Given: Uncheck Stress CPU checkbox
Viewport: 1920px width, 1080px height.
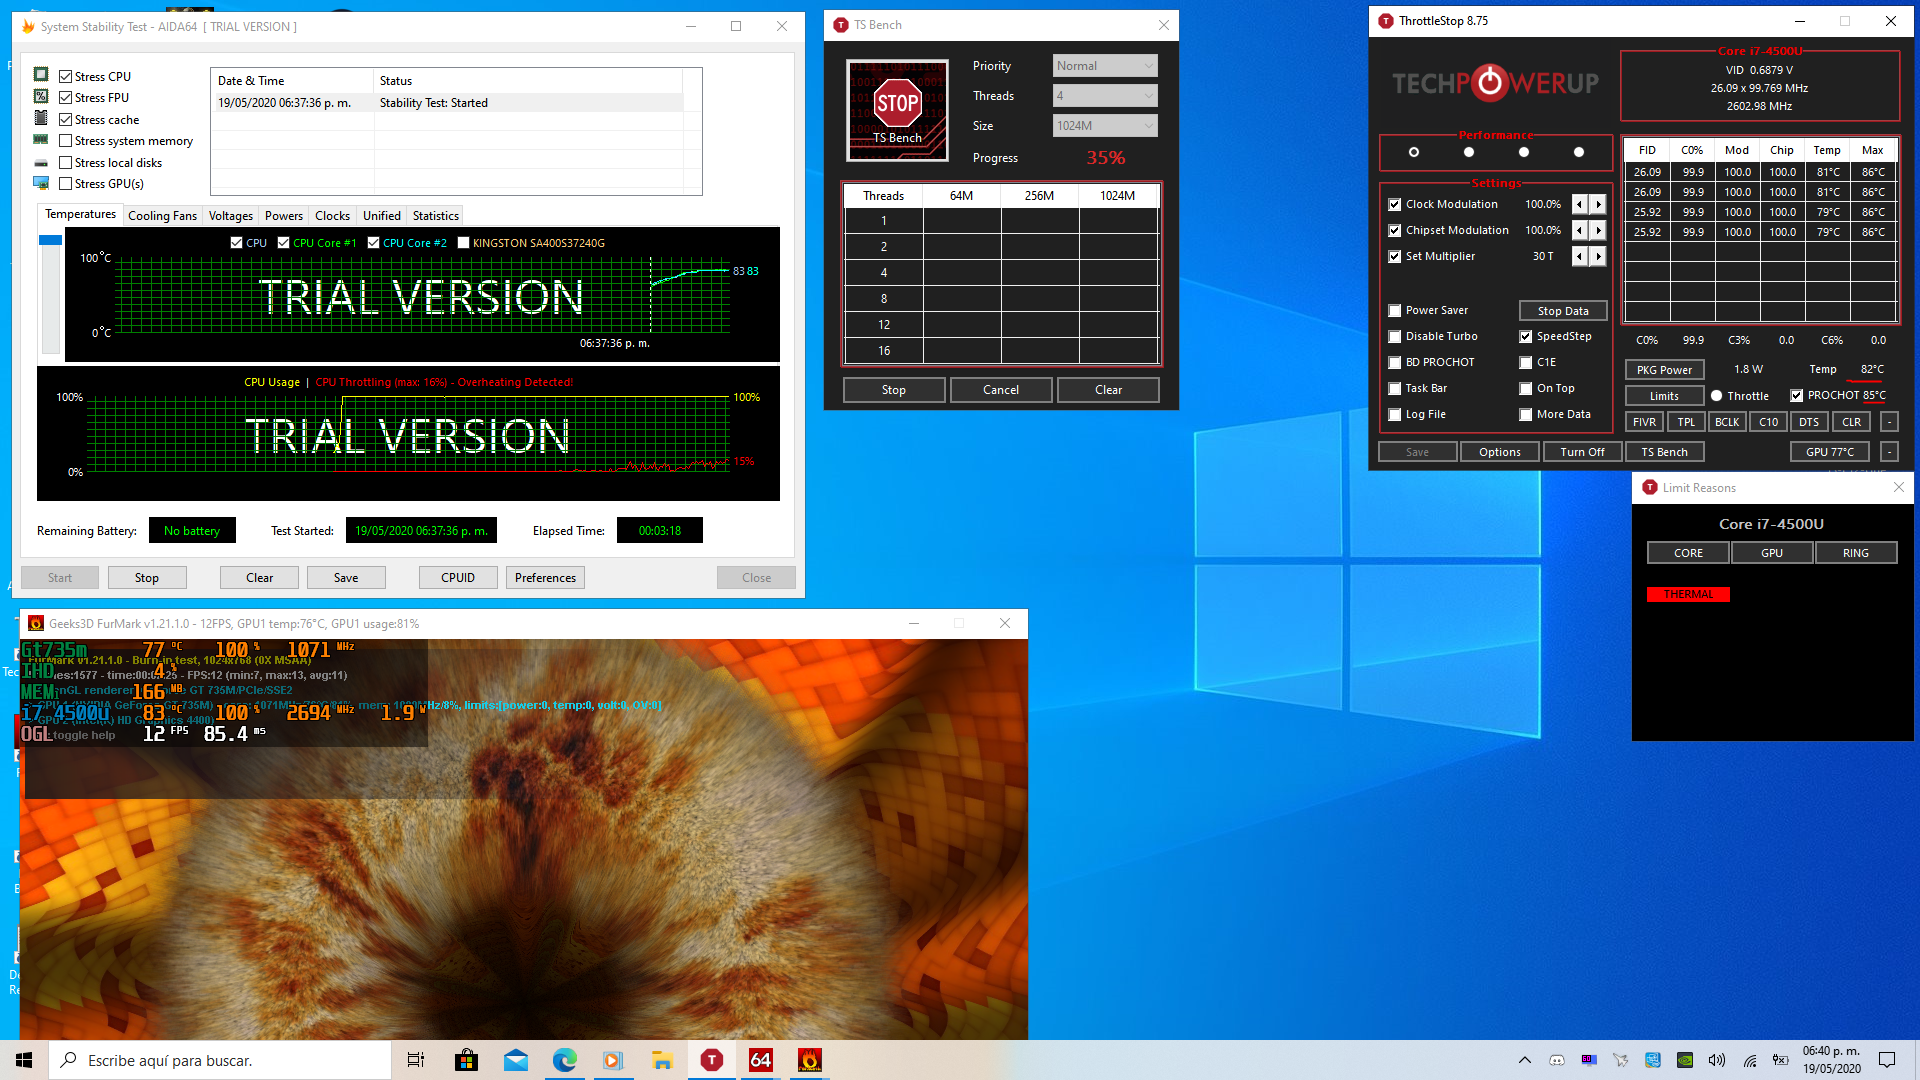Looking at the screenshot, I should coord(65,76).
